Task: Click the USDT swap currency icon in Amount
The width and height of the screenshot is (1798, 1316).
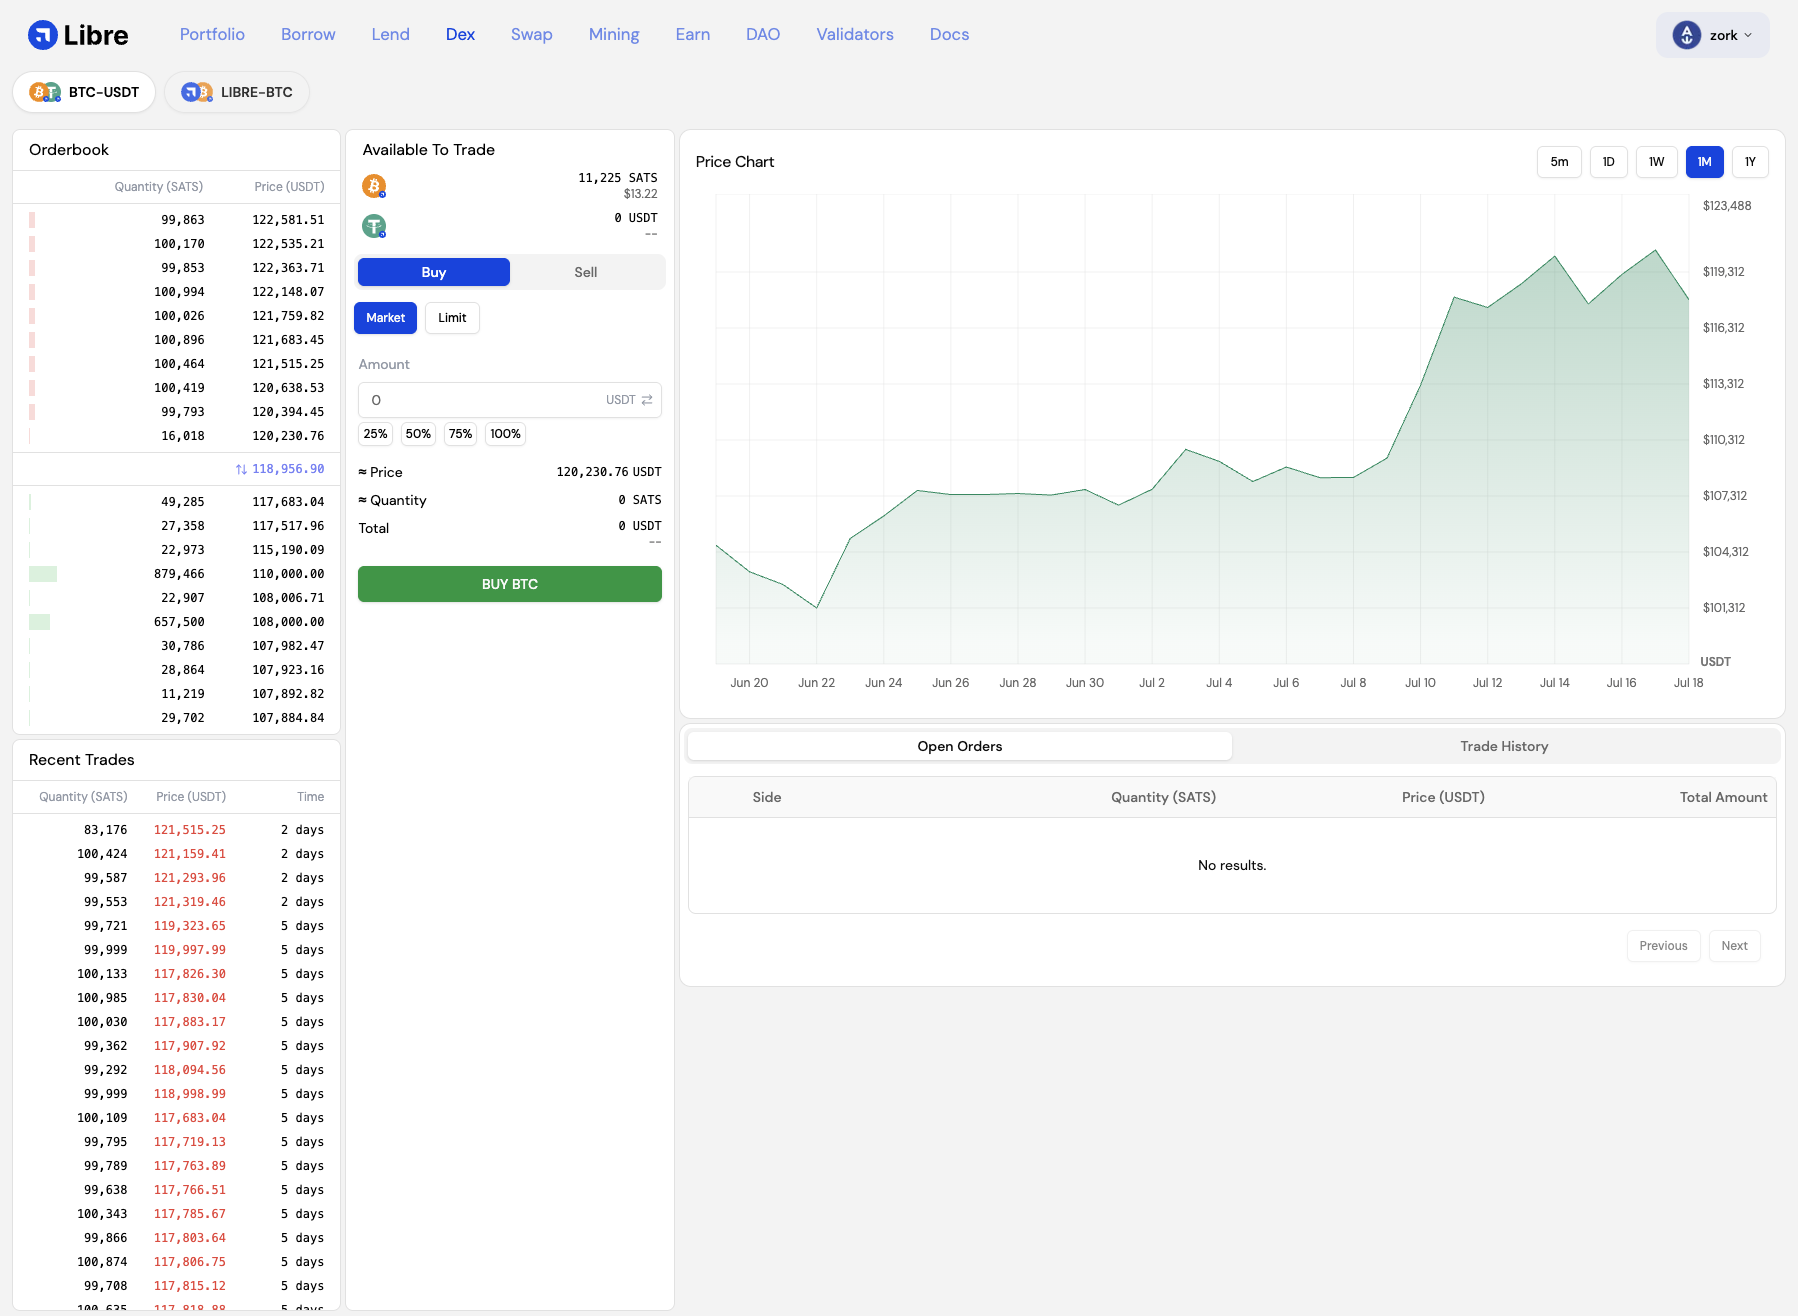Action: (647, 400)
